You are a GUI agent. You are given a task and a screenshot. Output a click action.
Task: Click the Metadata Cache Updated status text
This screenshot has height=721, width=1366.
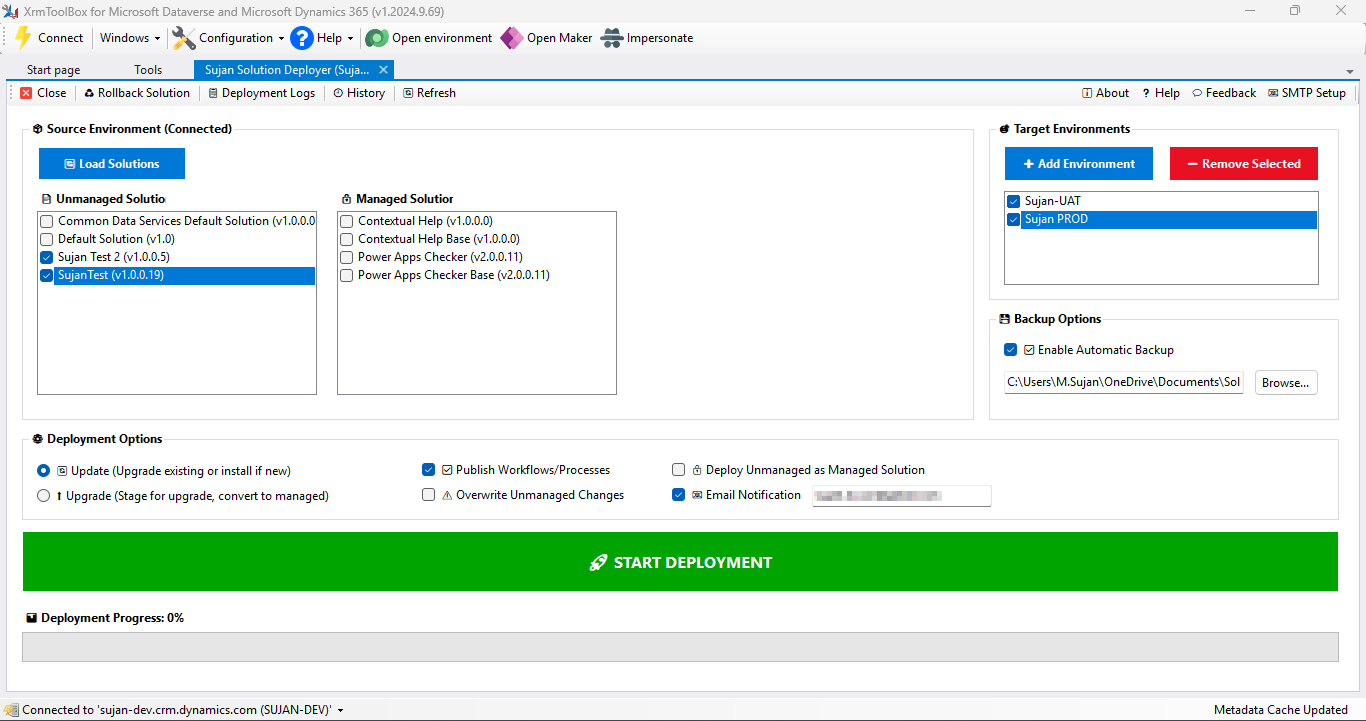coord(1280,710)
